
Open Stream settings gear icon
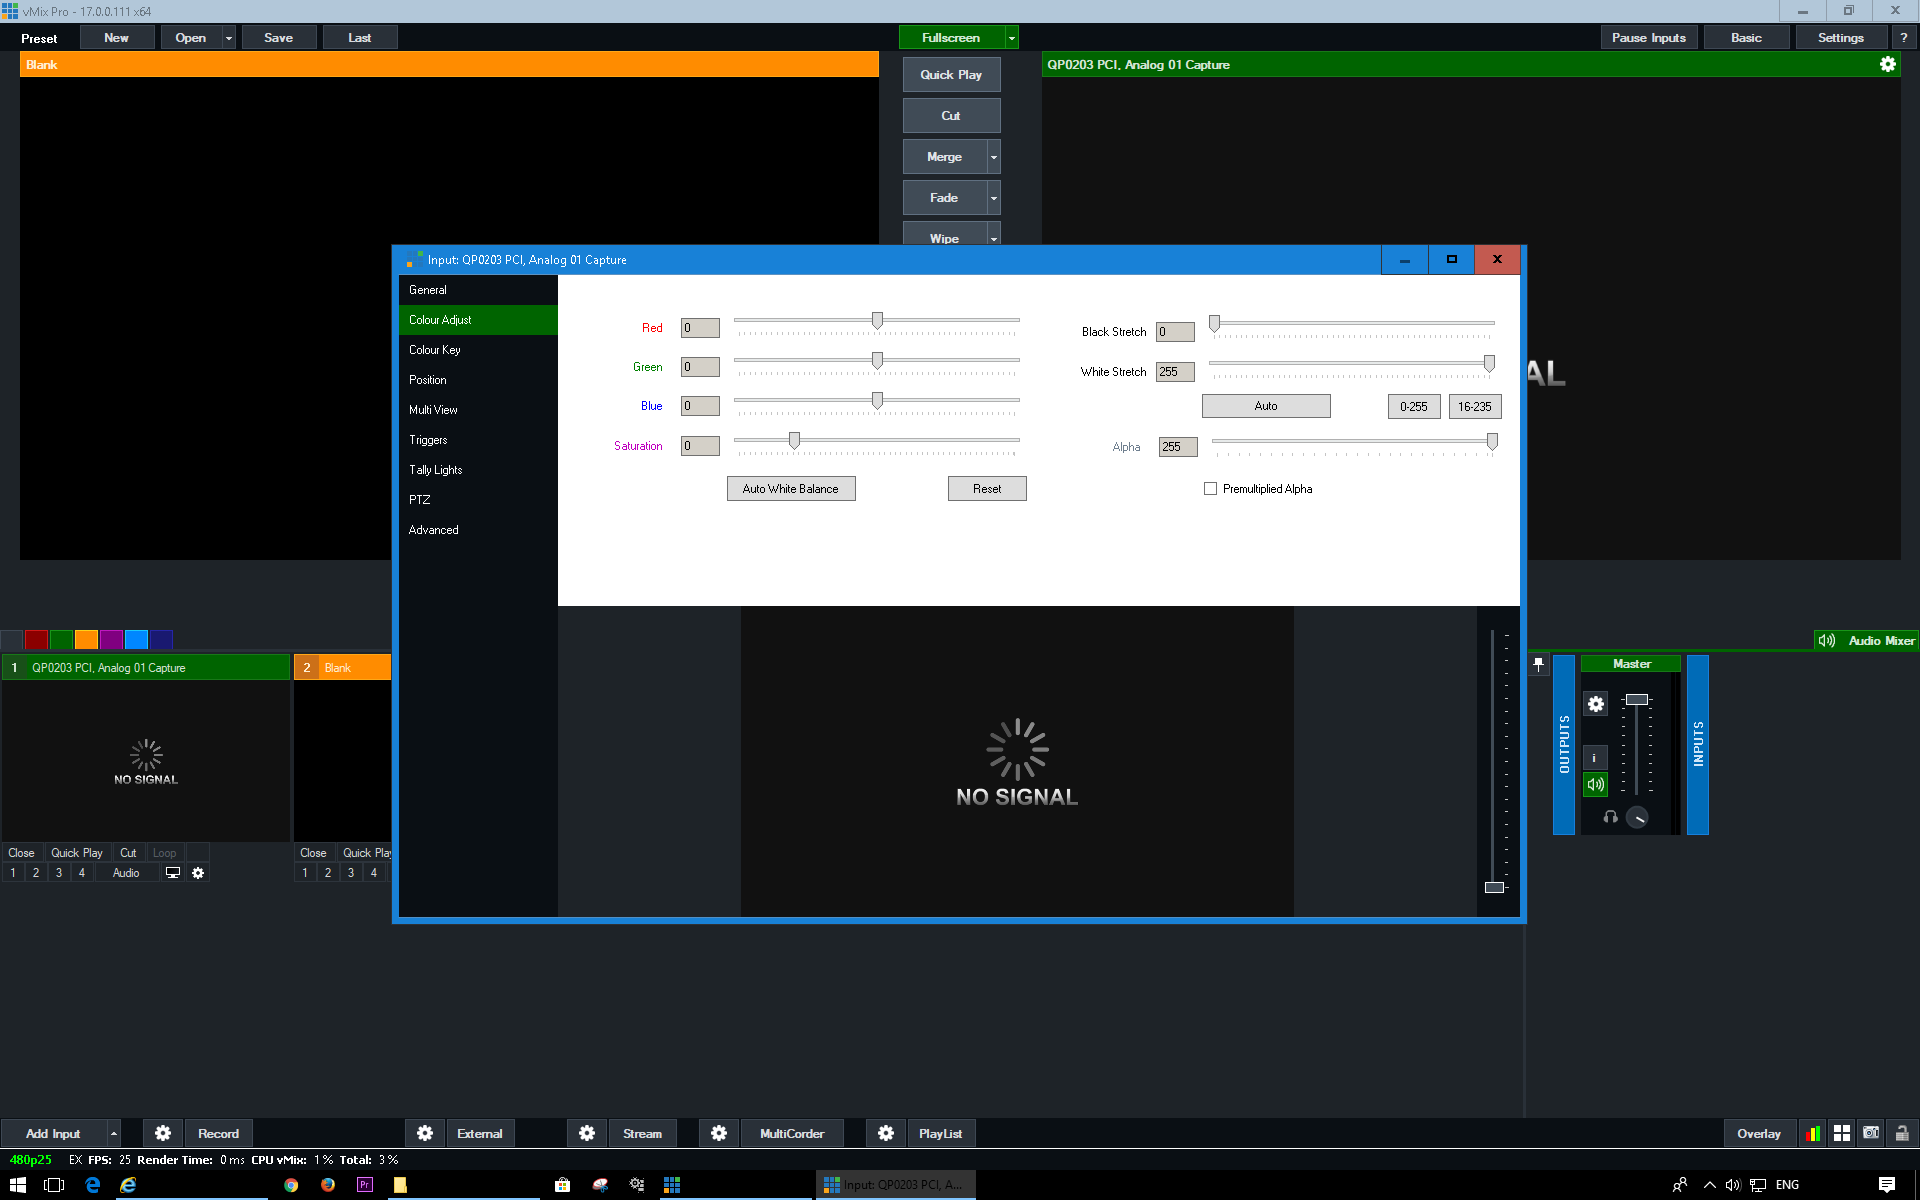[x=587, y=1133]
